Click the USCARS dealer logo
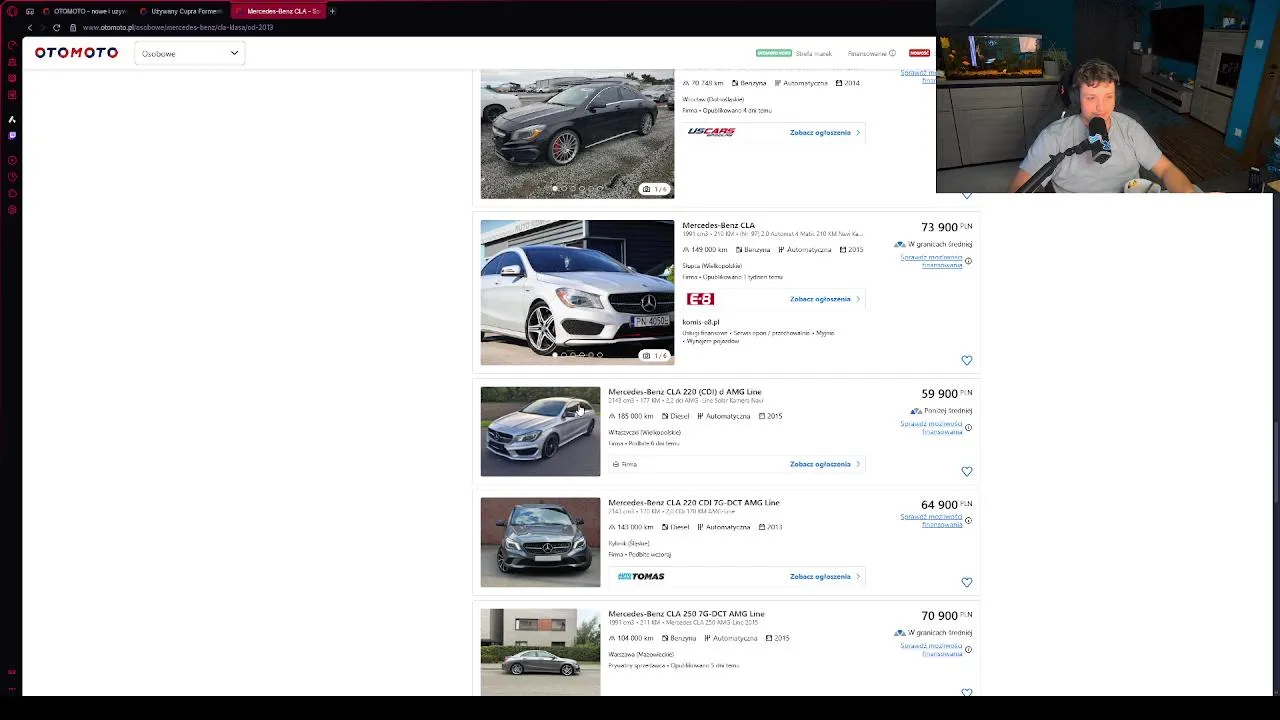1280x720 pixels. [711, 132]
